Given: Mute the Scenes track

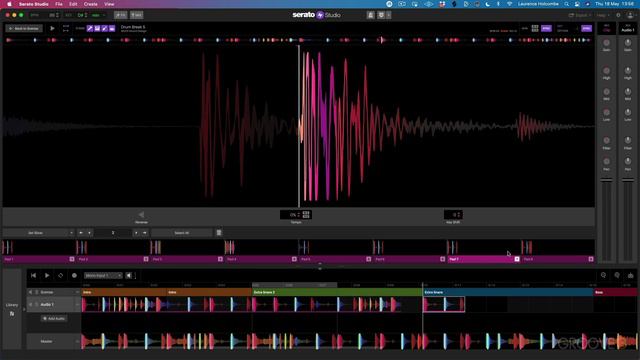Looking at the screenshot, I should tap(30, 292).
